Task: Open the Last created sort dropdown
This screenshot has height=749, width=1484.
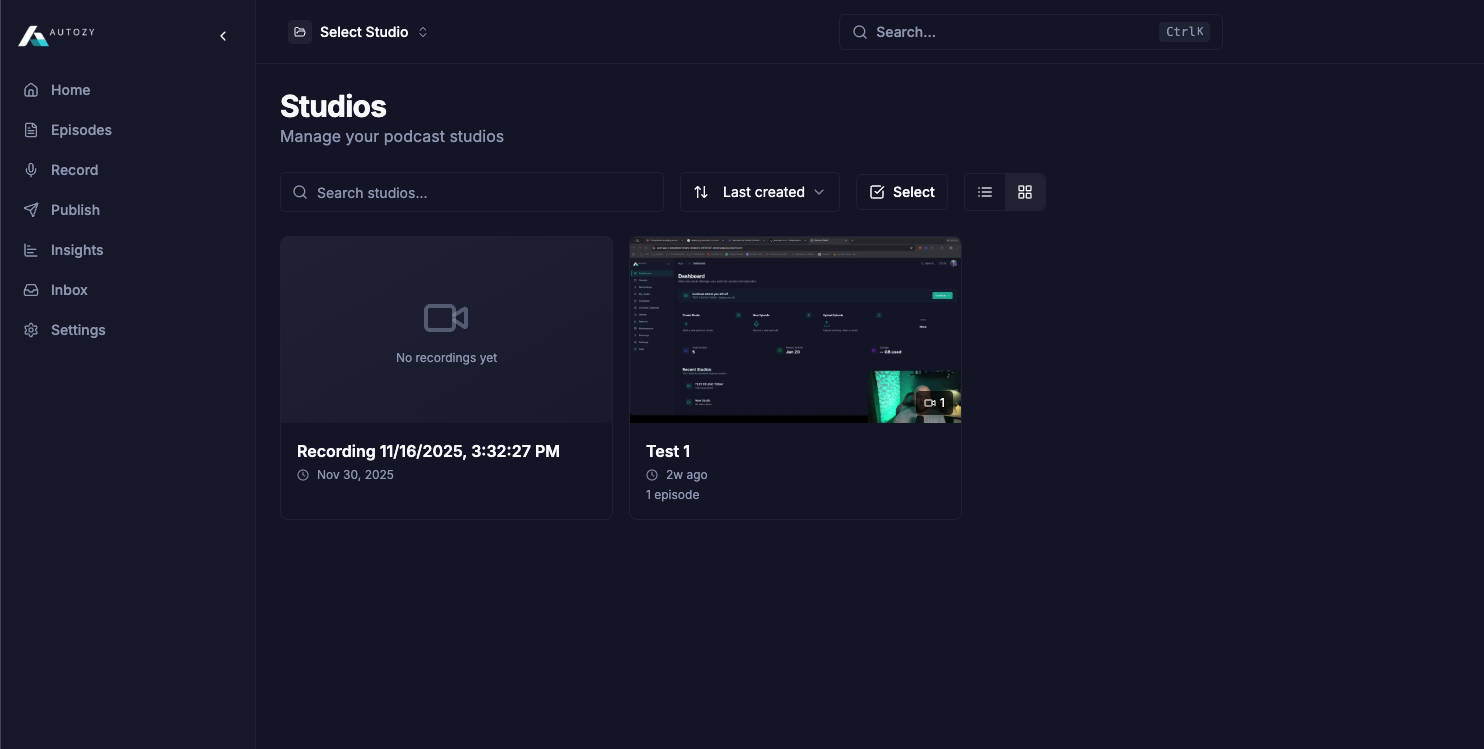Action: [759, 192]
